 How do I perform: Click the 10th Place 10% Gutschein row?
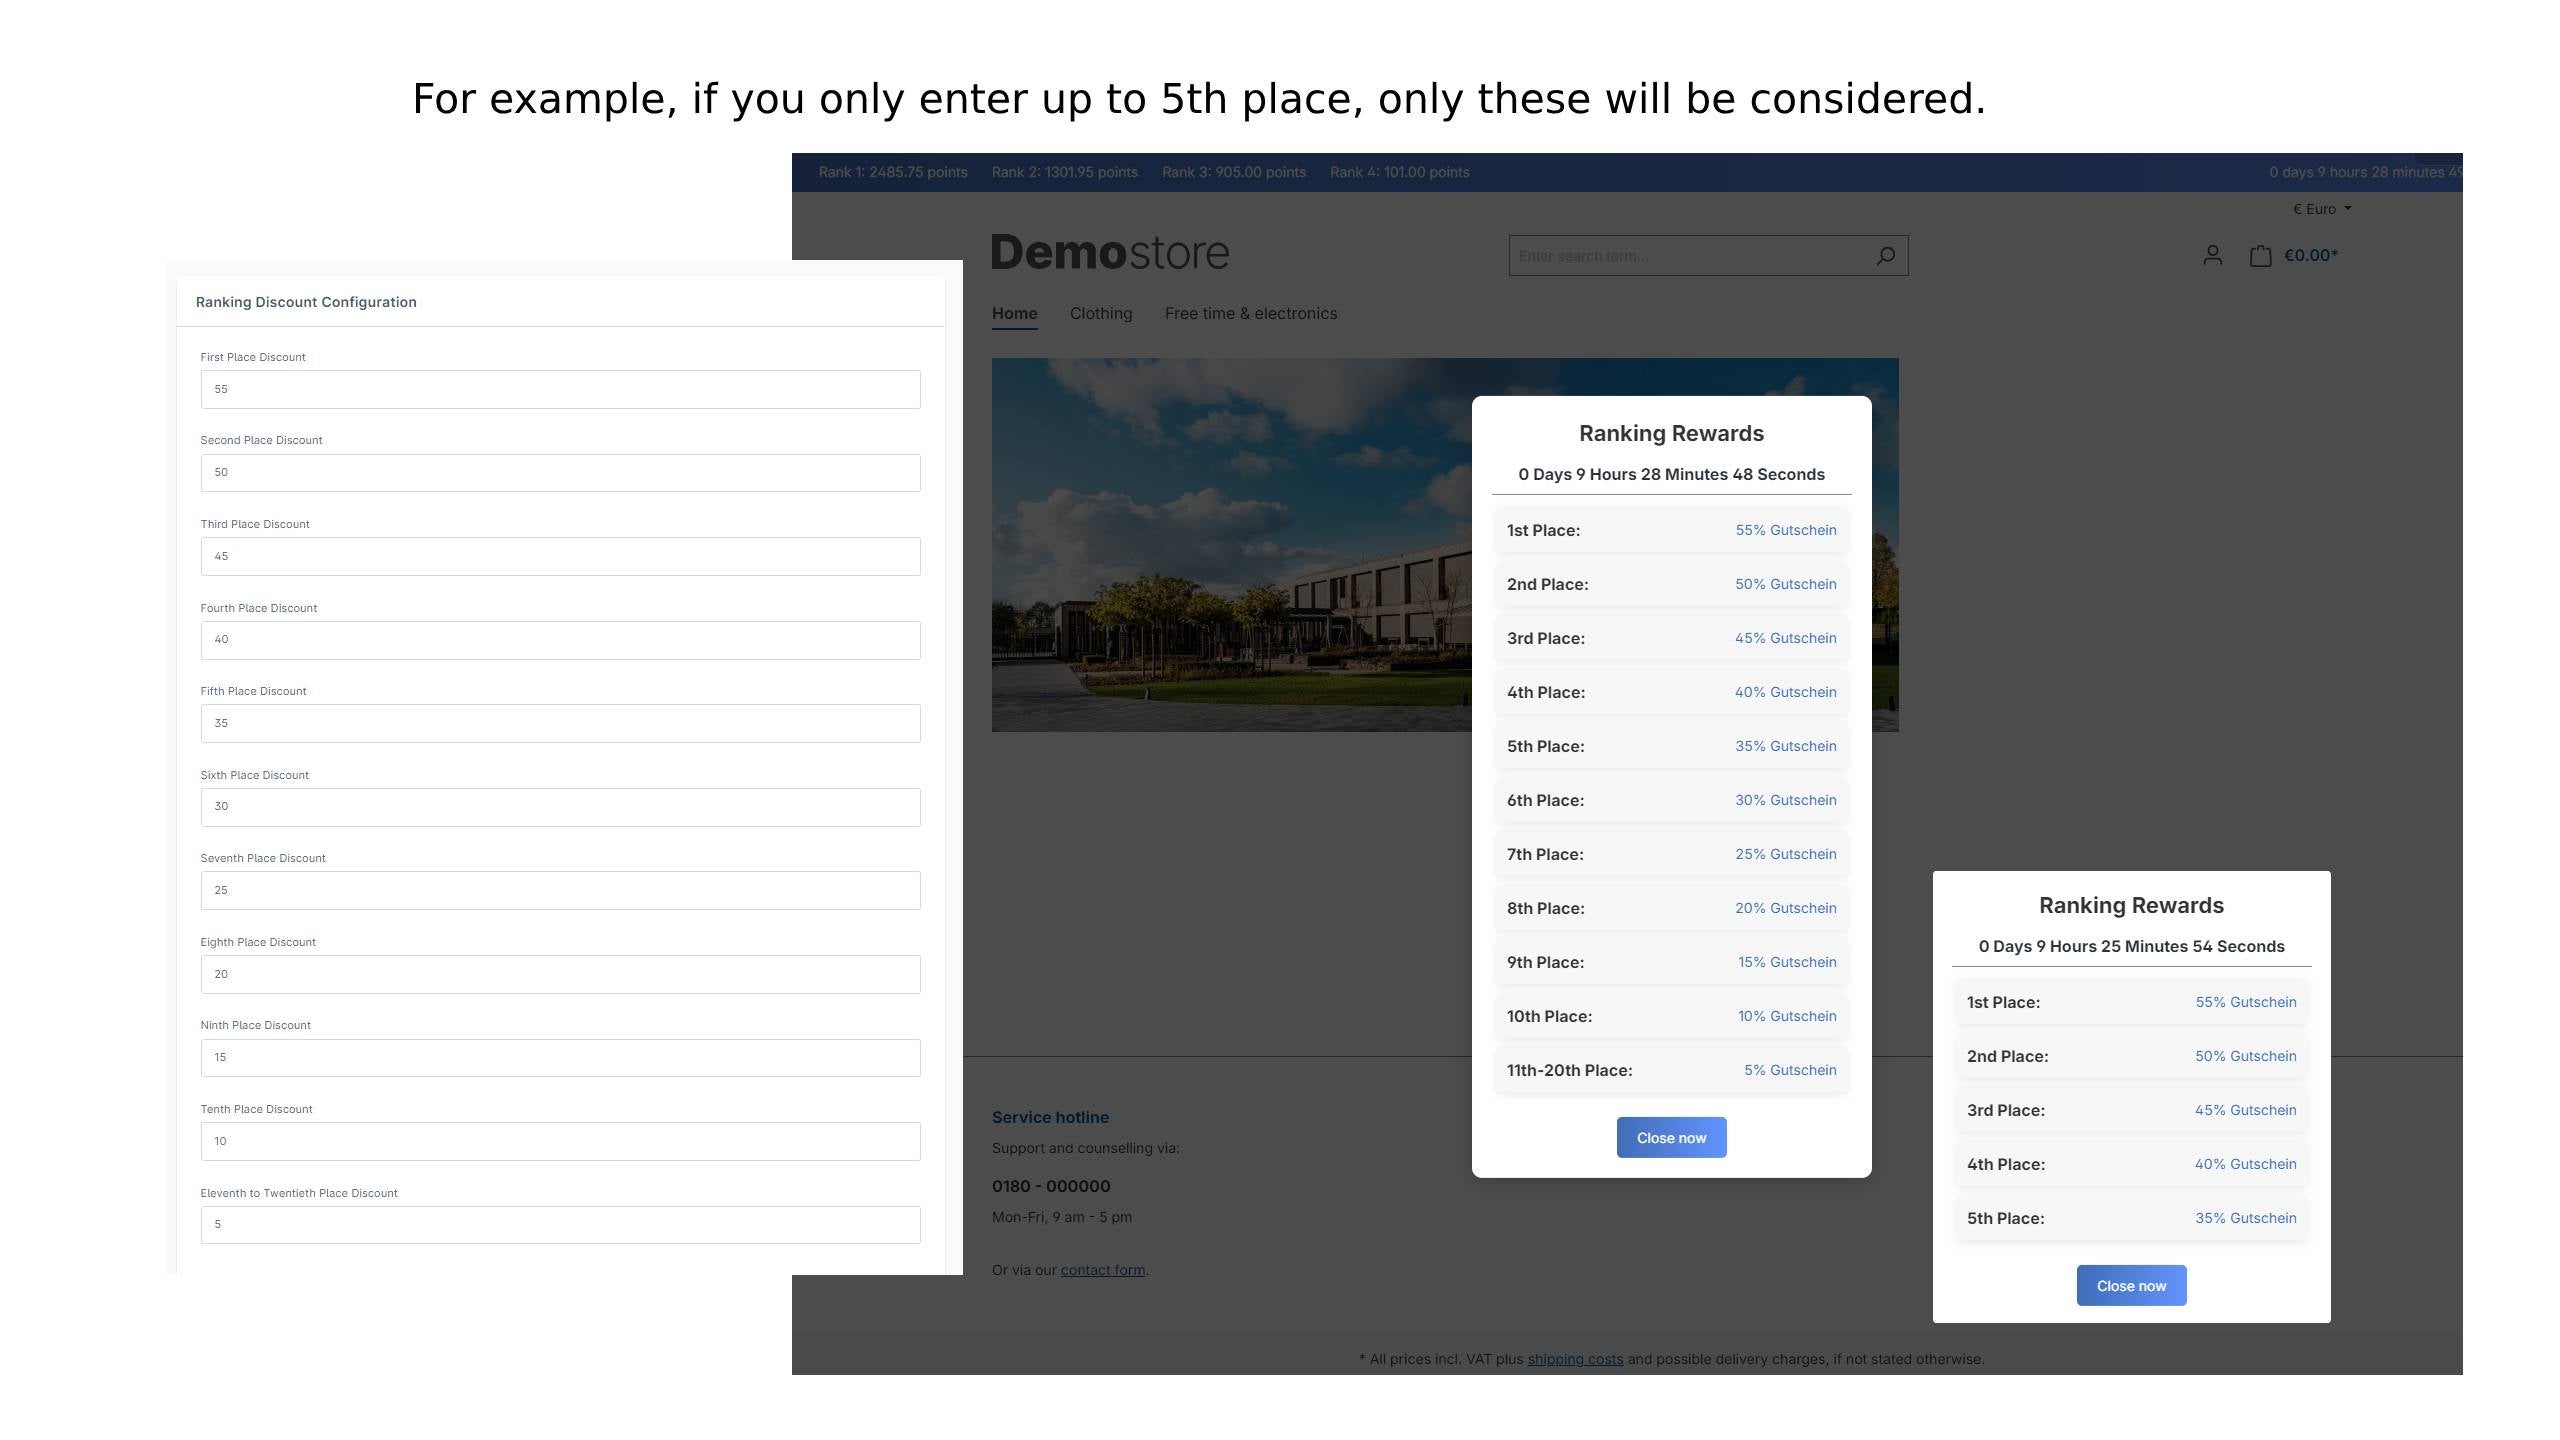[x=1671, y=1016]
